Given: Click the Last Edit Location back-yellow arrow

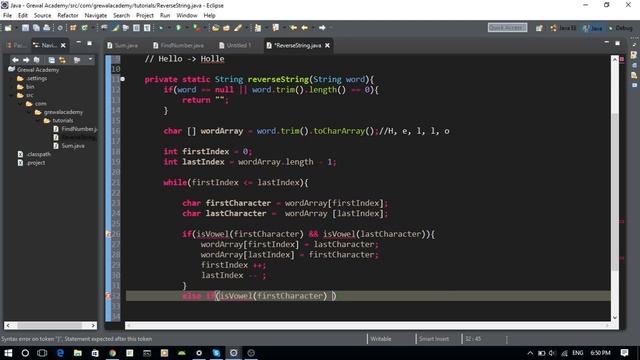Looking at the screenshot, I should pyautogui.click(x=293, y=28).
